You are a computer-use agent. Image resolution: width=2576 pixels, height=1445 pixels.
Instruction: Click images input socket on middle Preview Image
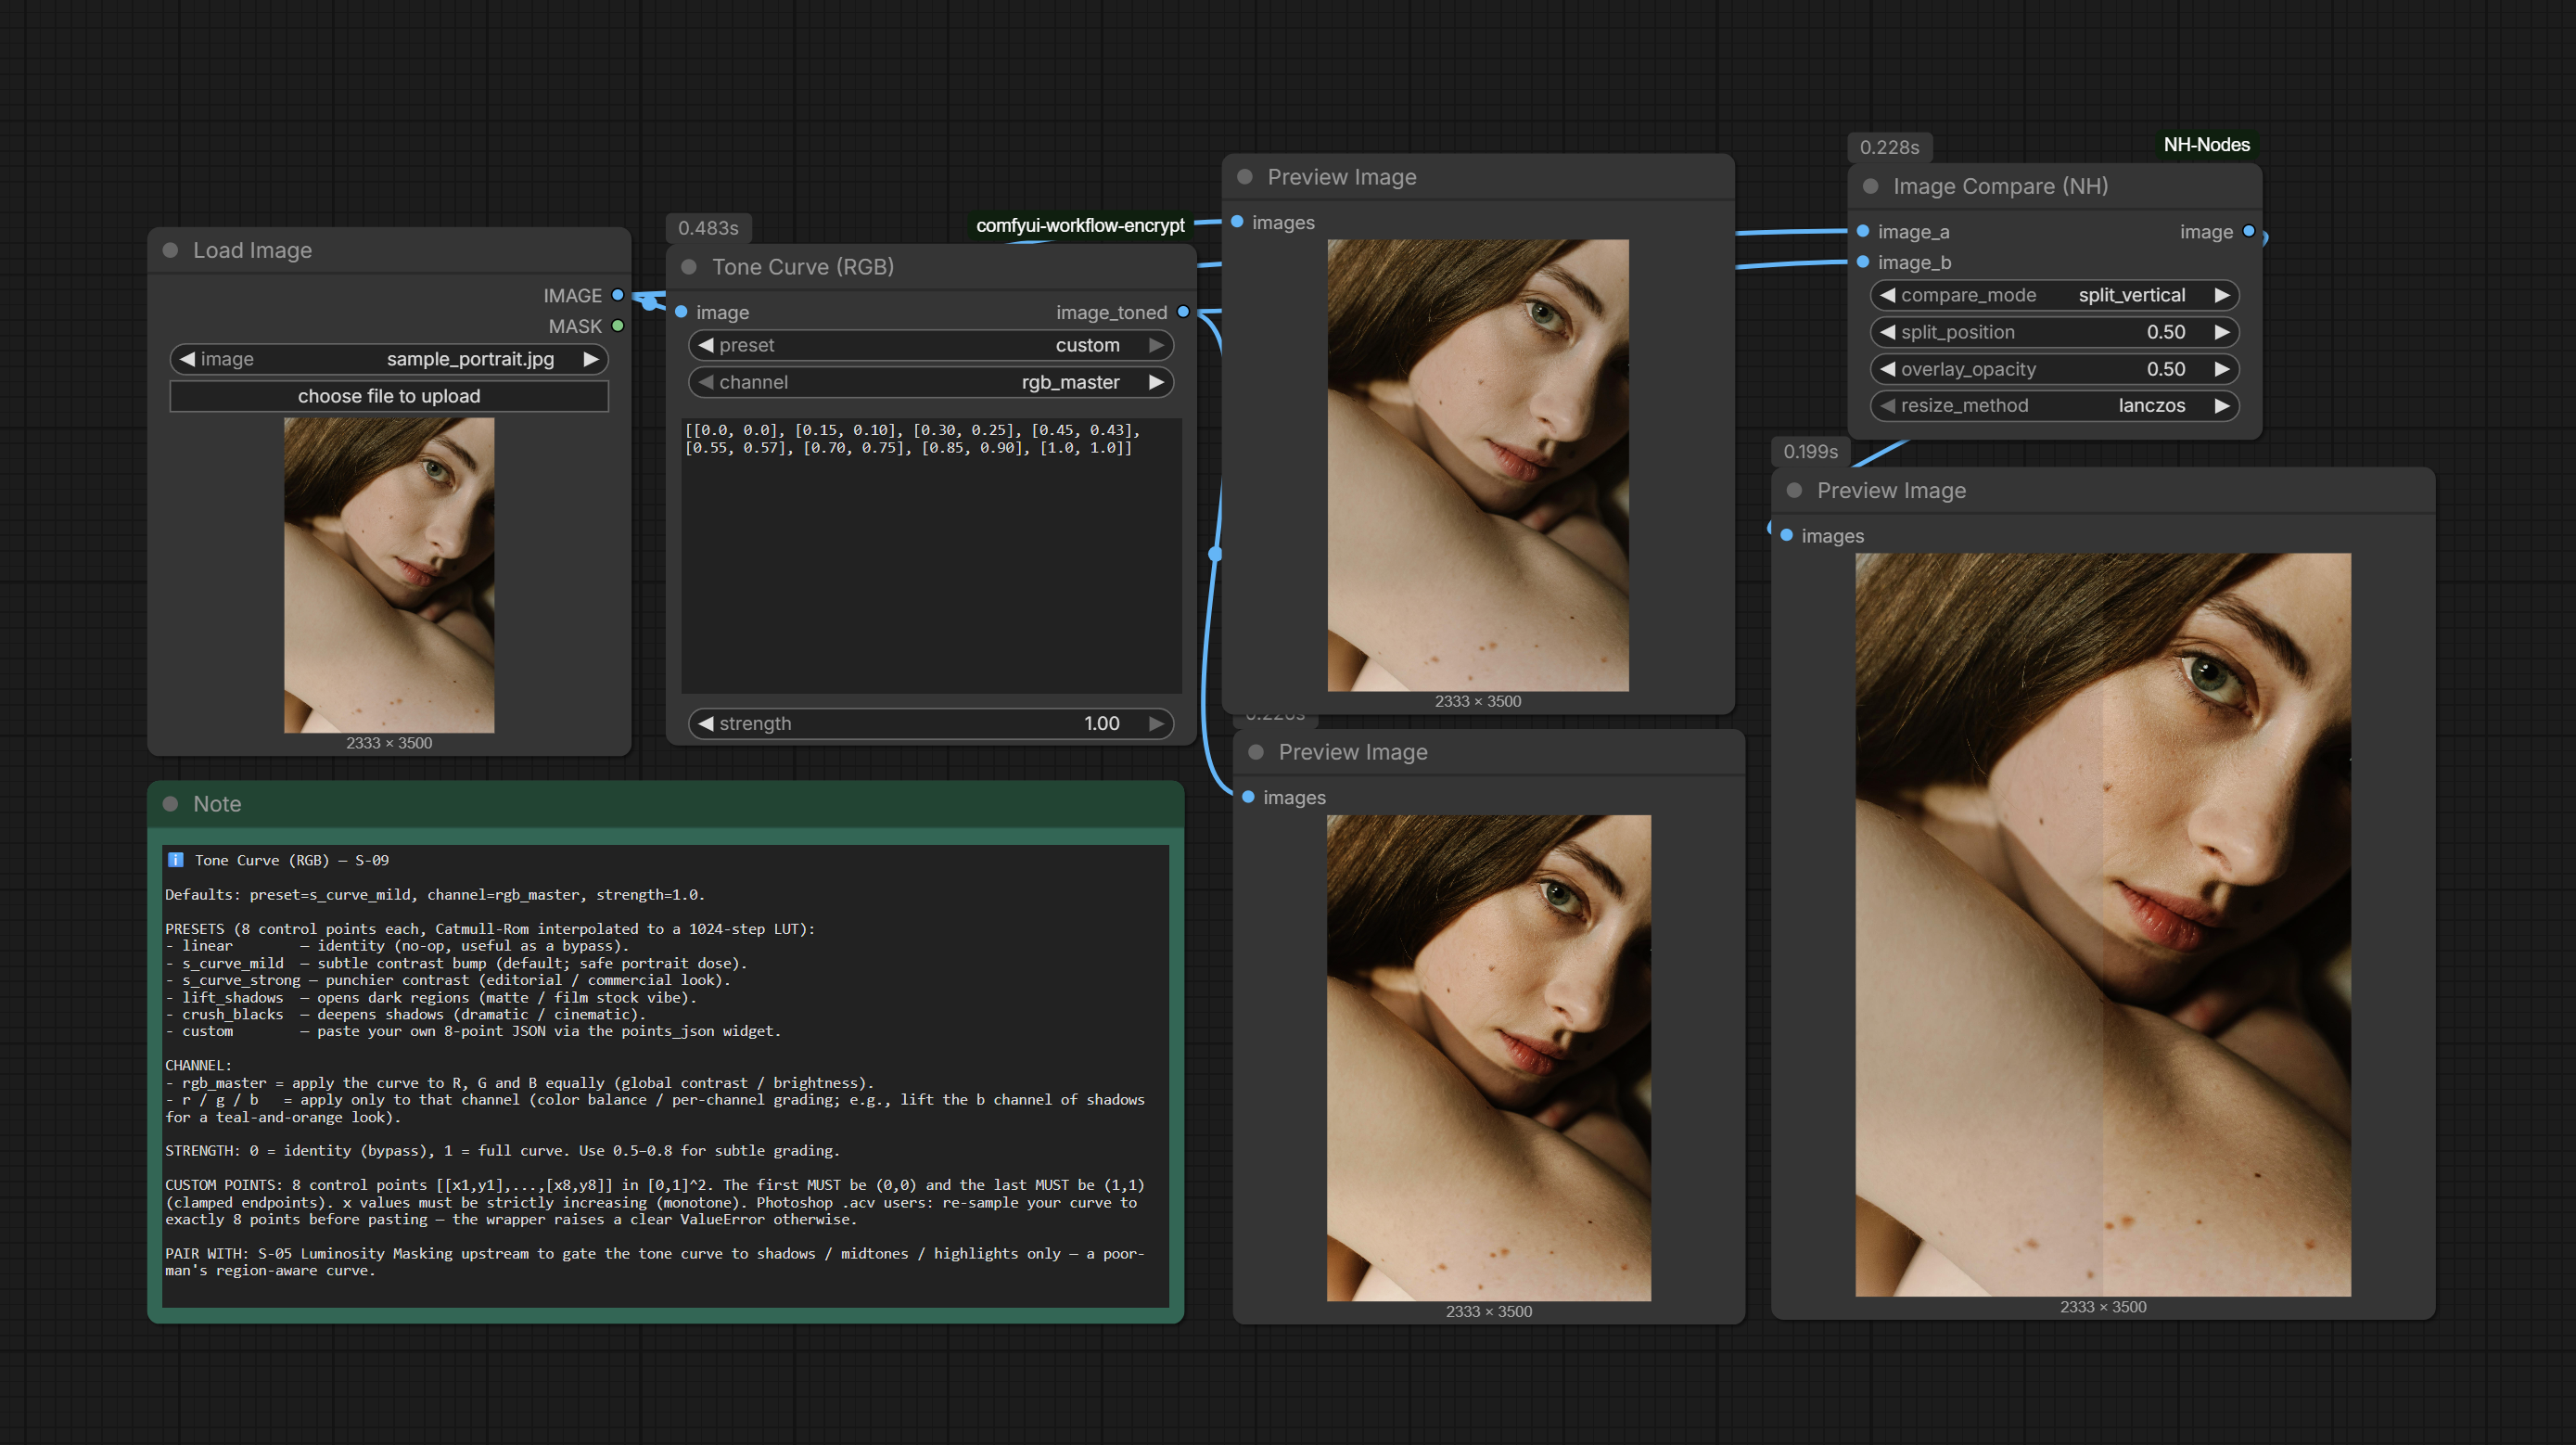[x=1248, y=797]
